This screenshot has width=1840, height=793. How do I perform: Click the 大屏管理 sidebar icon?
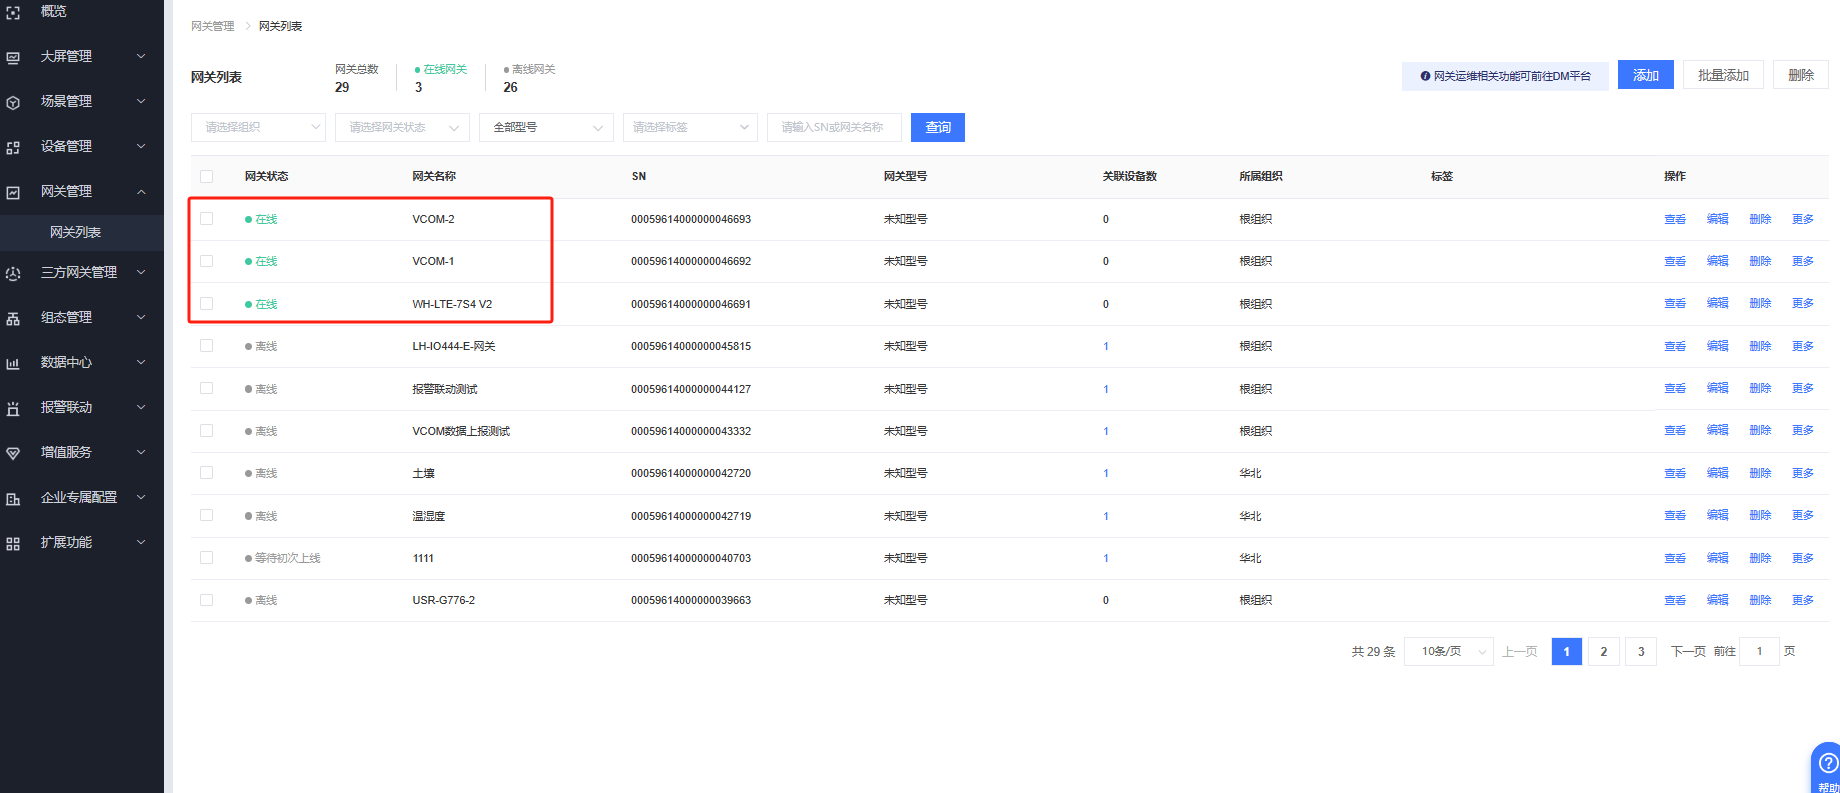click(13, 57)
